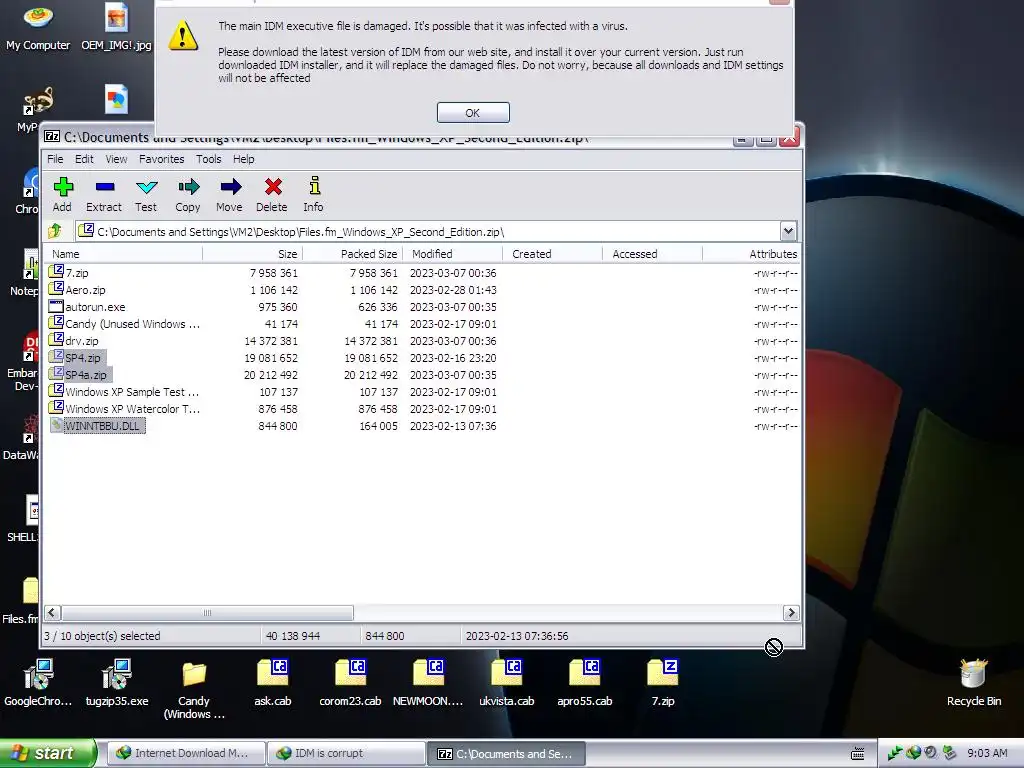Go up one folder level icon
The image size is (1024, 768).
tap(55, 231)
